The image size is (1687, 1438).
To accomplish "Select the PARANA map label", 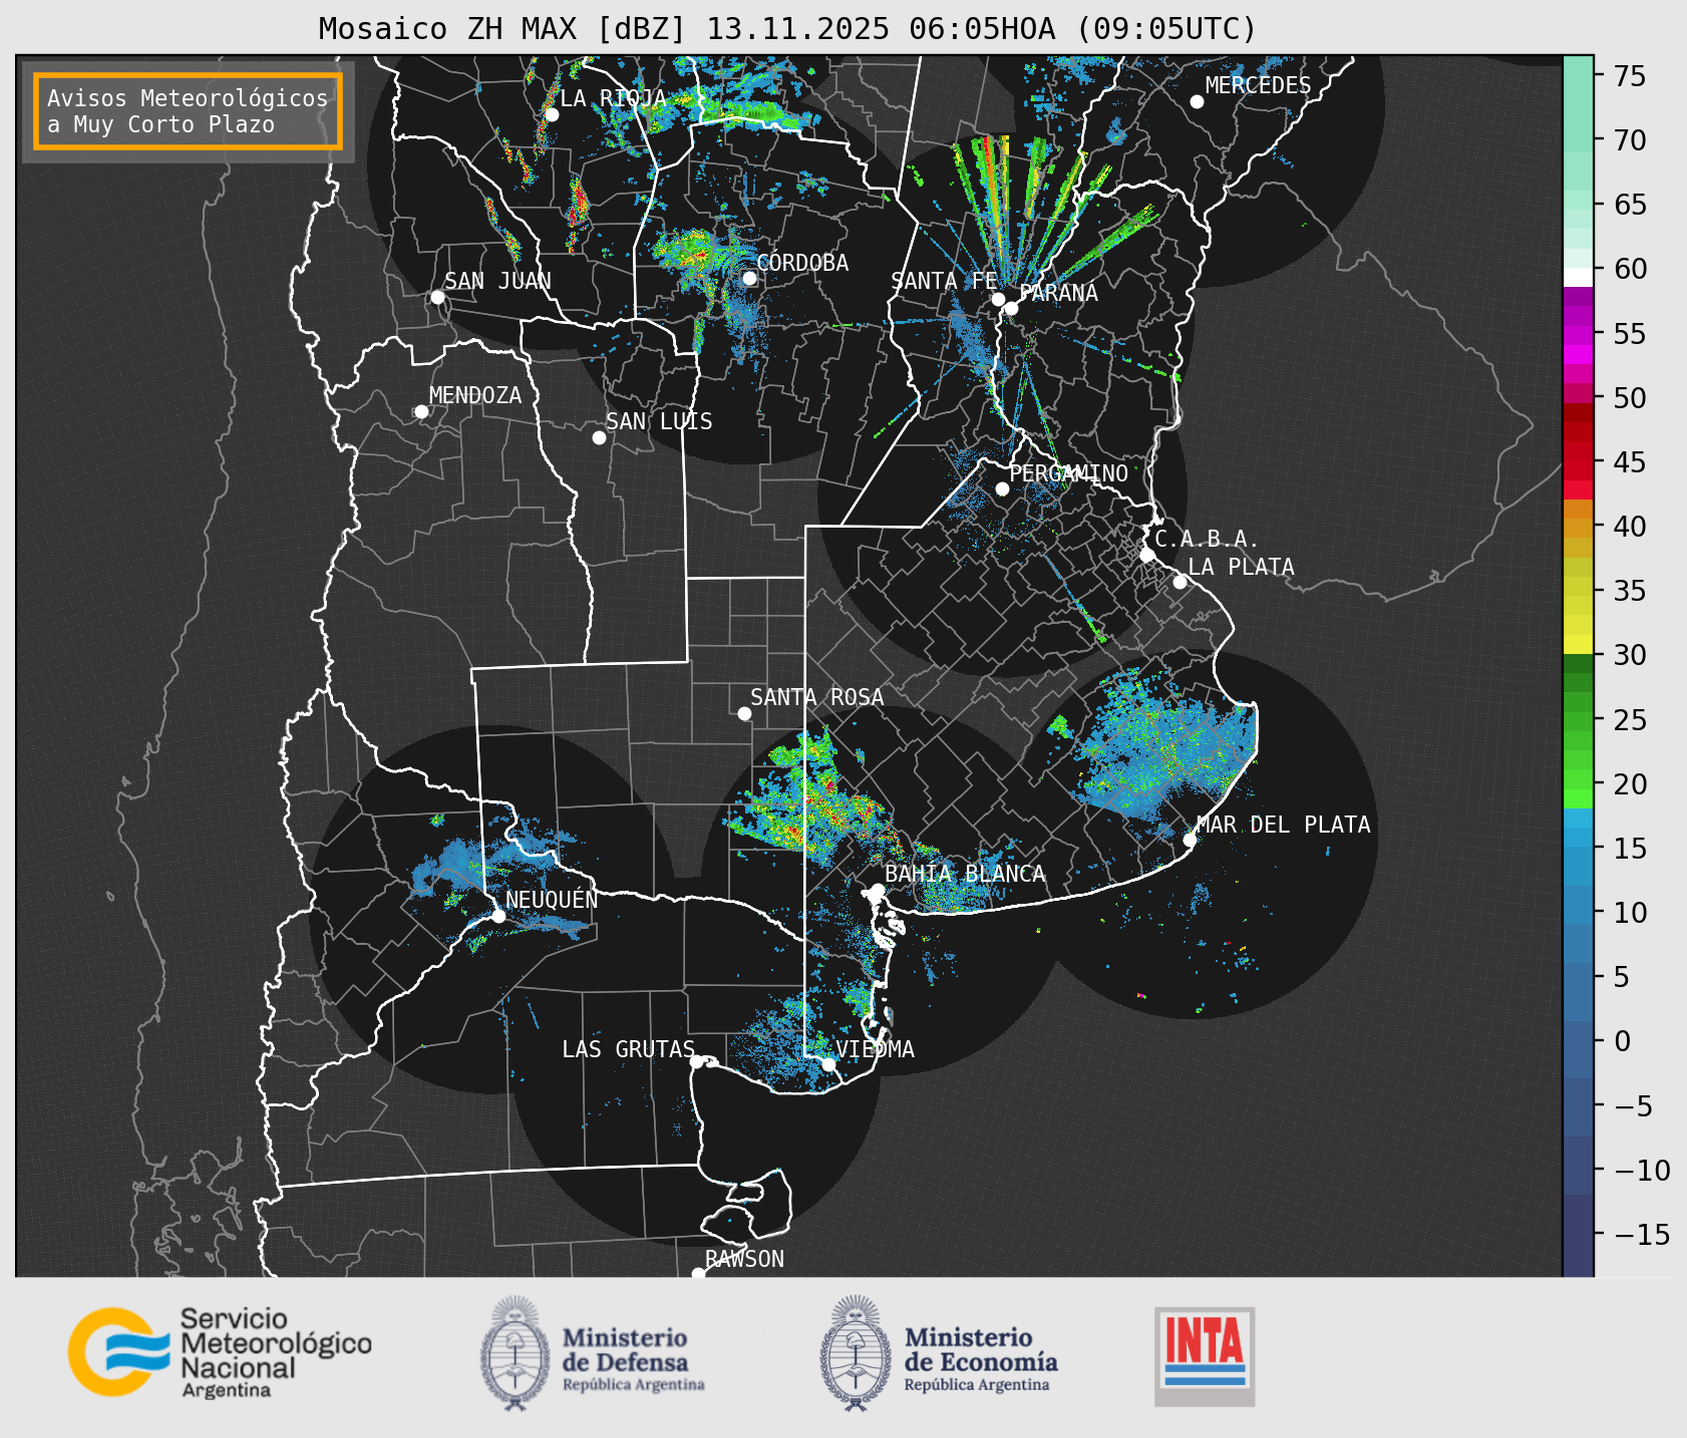I will point(1058,293).
